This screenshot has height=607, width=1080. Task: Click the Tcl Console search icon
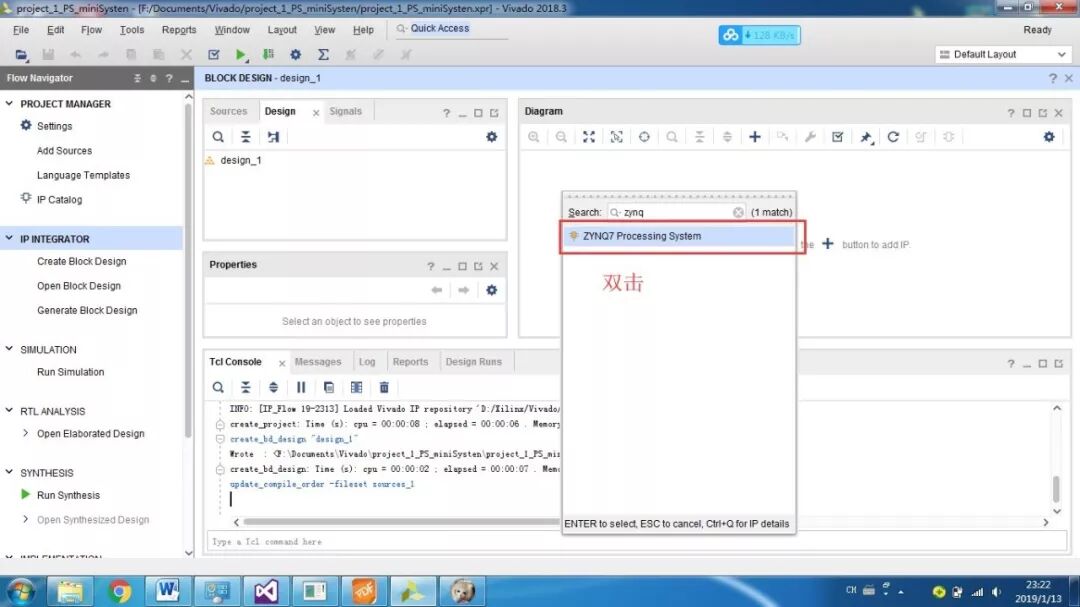[x=218, y=387]
